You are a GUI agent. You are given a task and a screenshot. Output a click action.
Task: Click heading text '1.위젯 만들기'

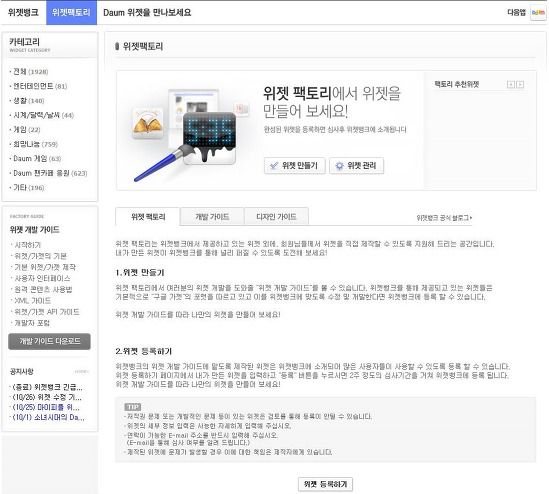(x=140, y=272)
